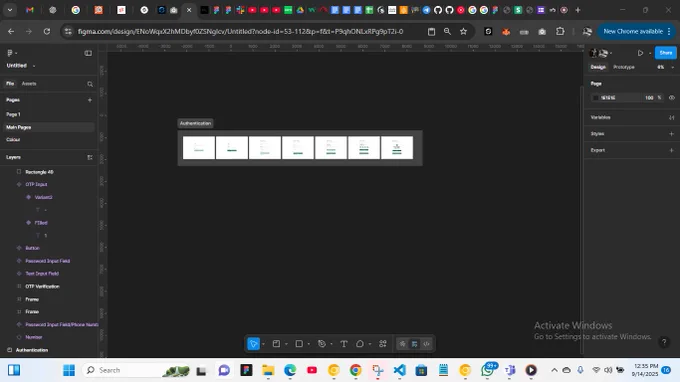Open the browser extensions puzzle icon
The image size is (680, 382).
point(560,32)
